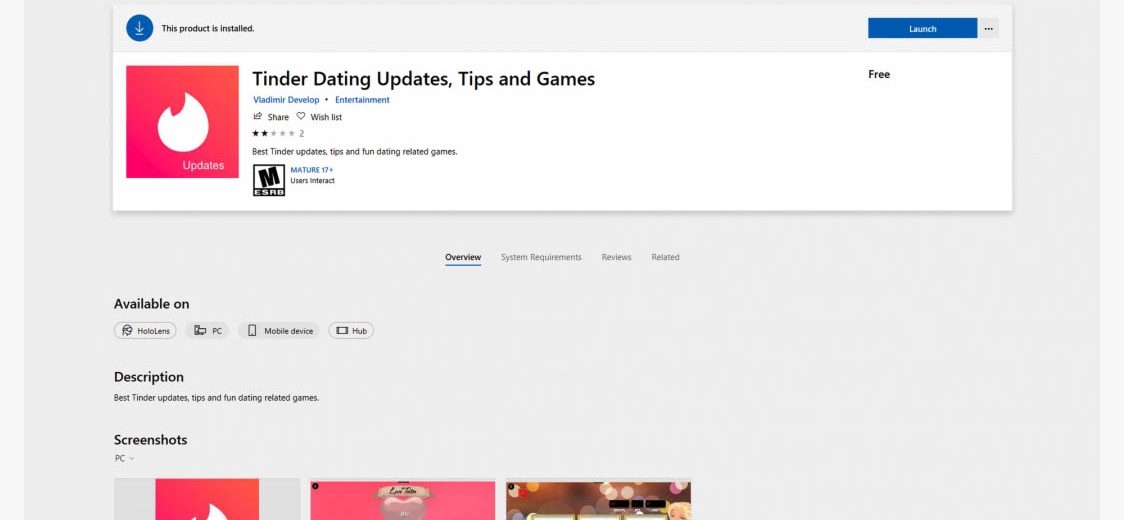Open the third slot game screenshot
Image resolution: width=1124 pixels, height=520 pixels.
tap(599, 499)
